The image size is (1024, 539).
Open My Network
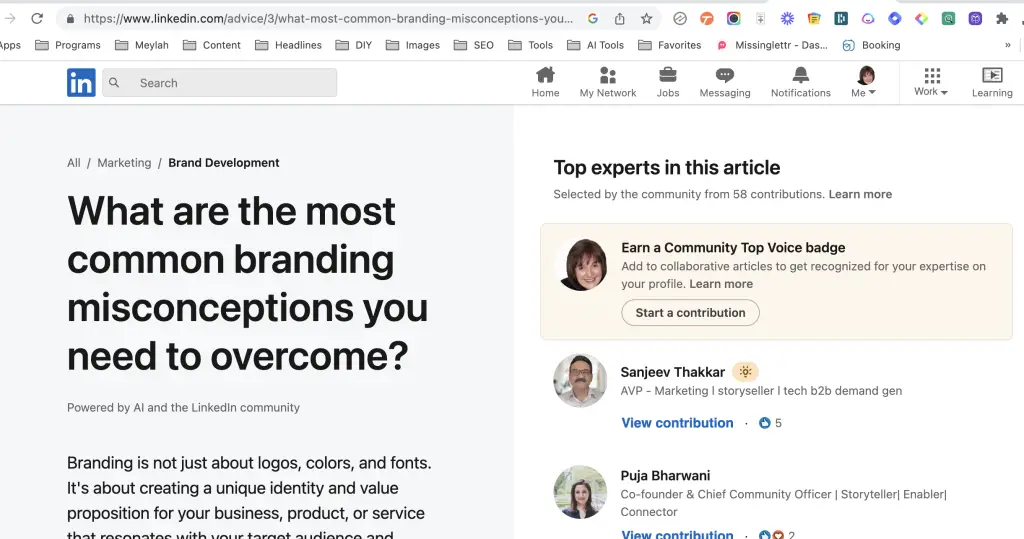point(607,82)
